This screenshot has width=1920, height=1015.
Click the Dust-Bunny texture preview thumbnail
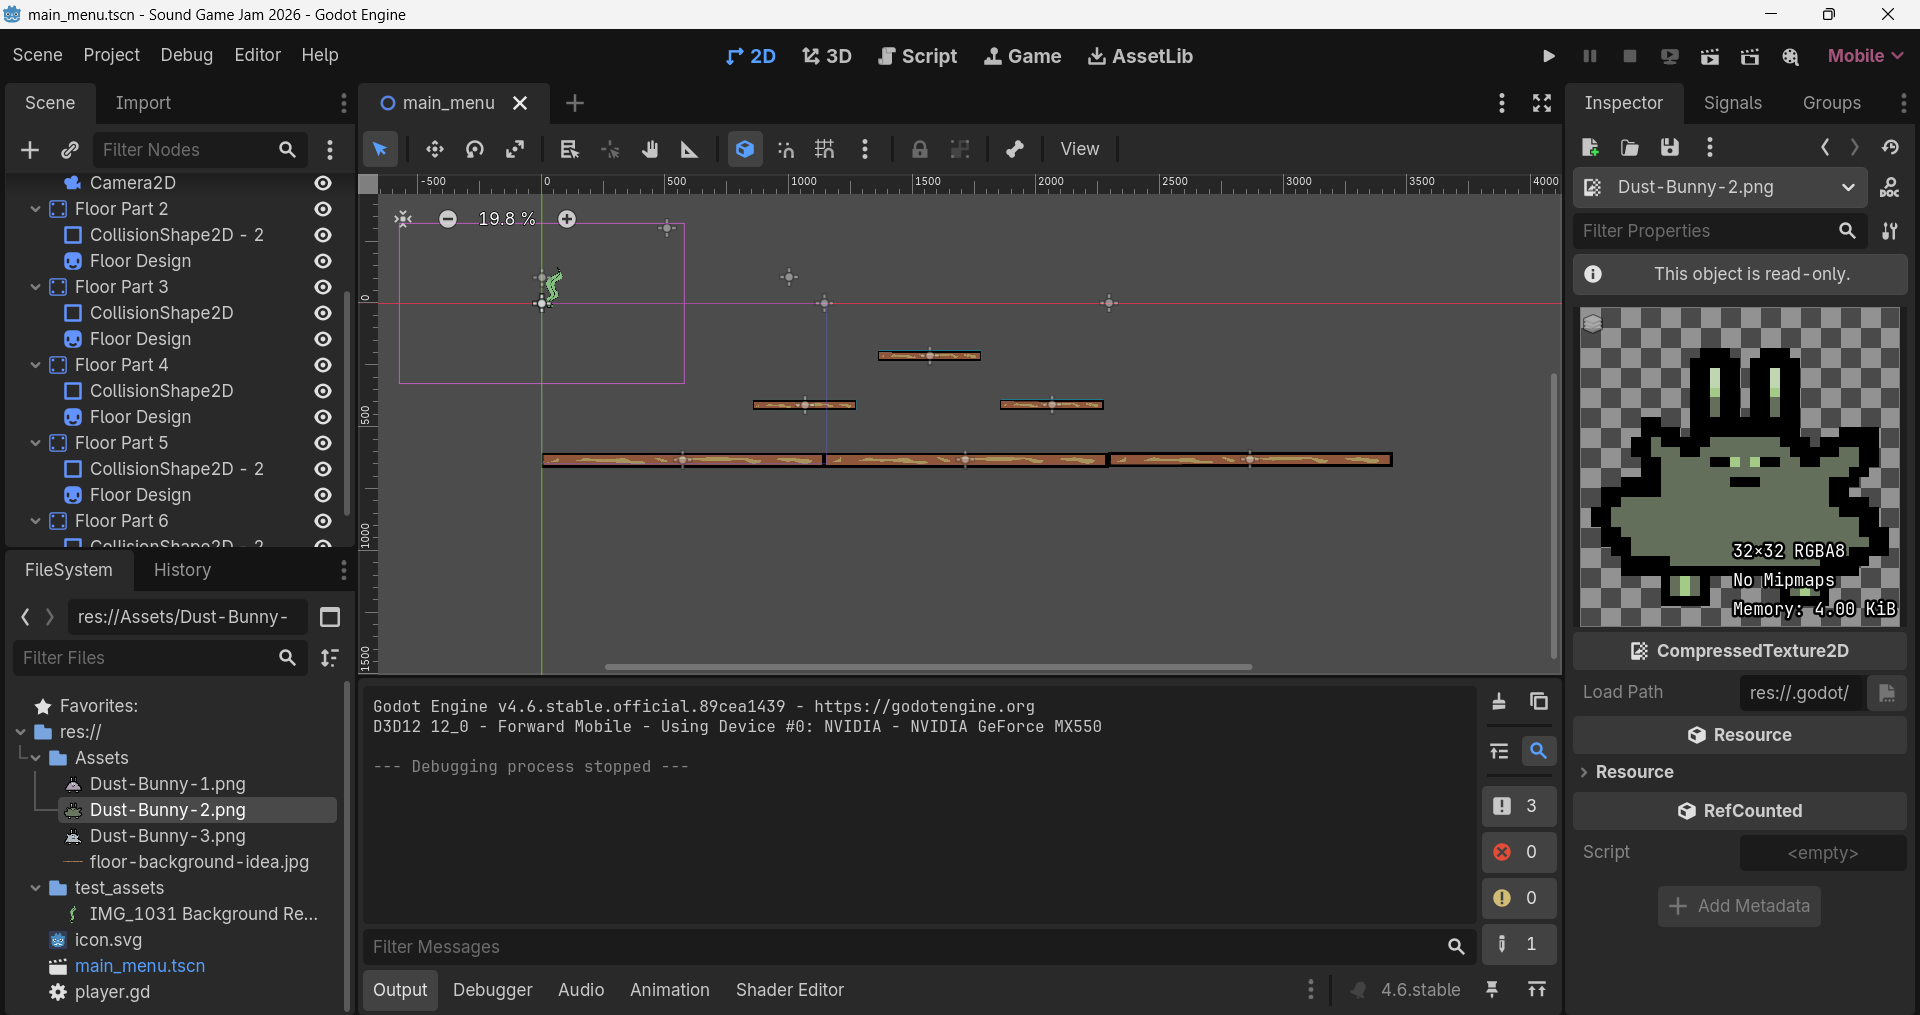(x=1740, y=467)
